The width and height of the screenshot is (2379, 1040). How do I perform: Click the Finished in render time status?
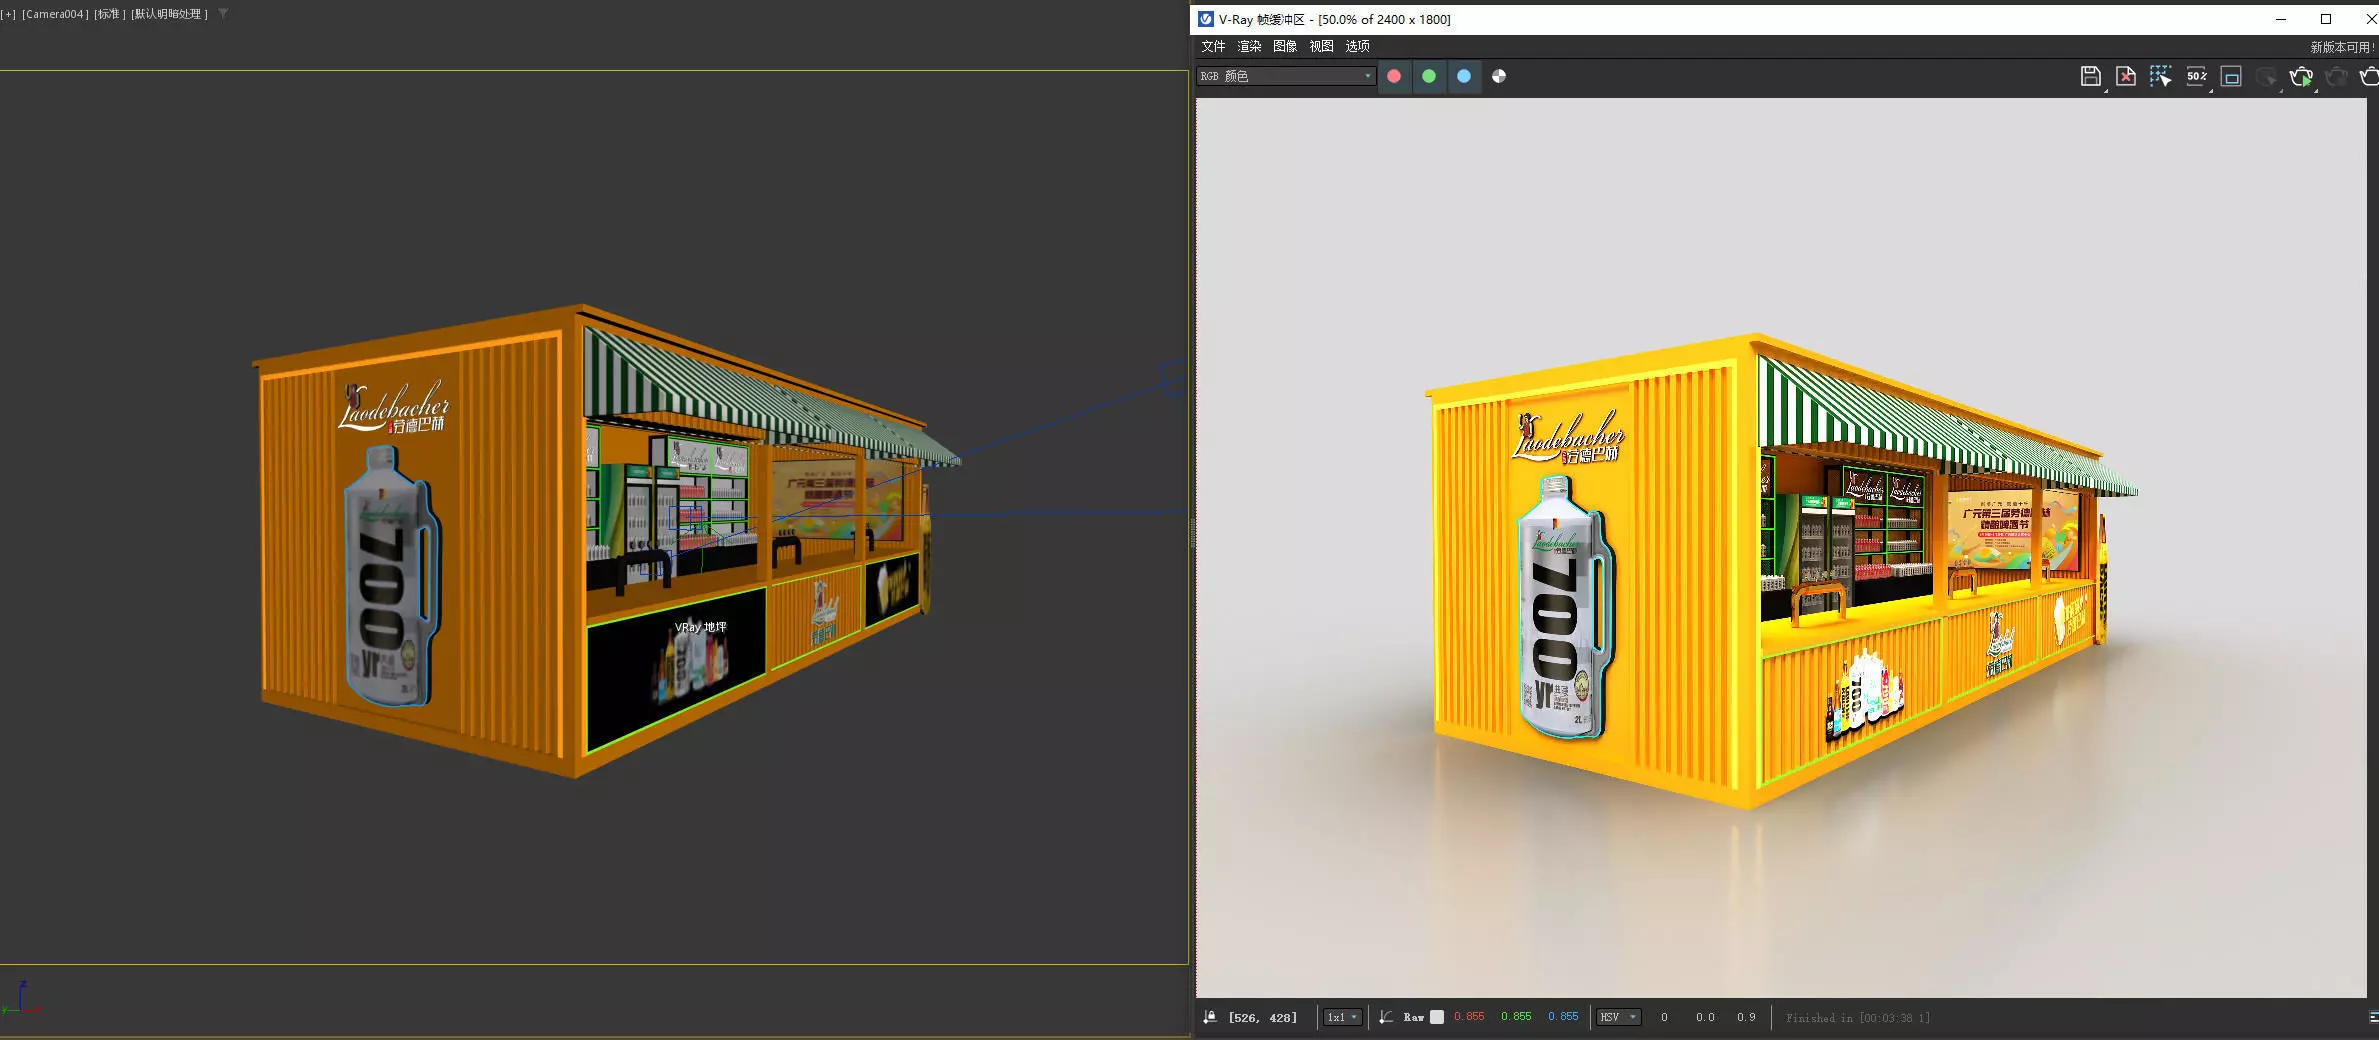tap(1858, 1018)
